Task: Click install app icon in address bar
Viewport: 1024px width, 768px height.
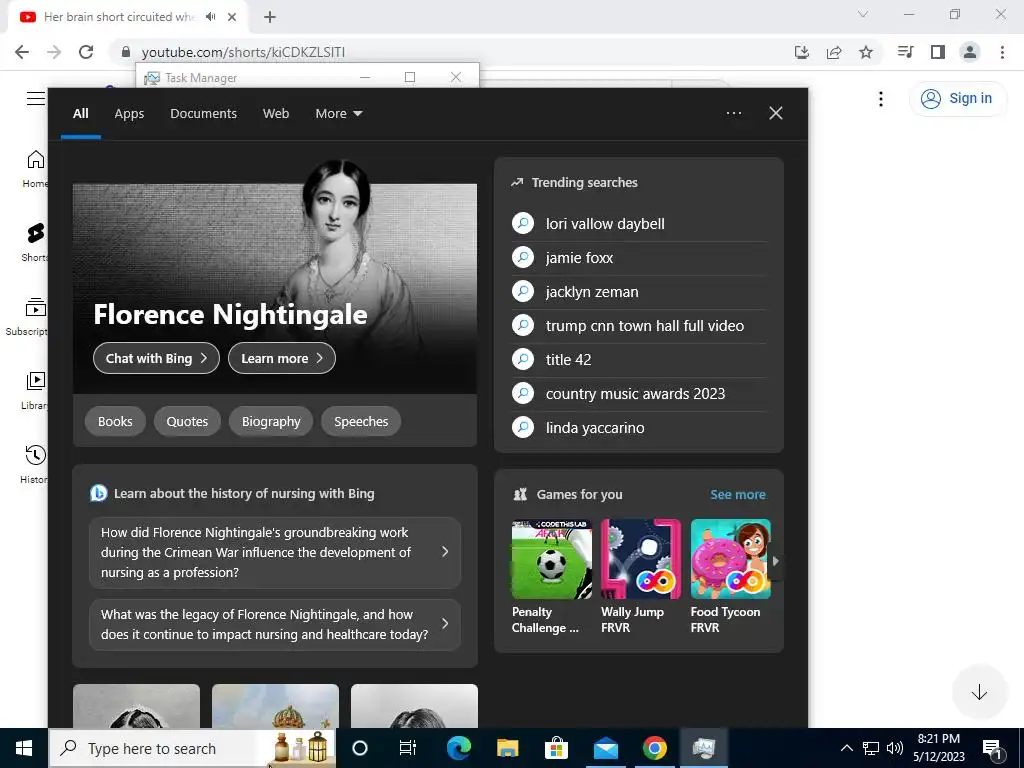Action: tap(802, 52)
